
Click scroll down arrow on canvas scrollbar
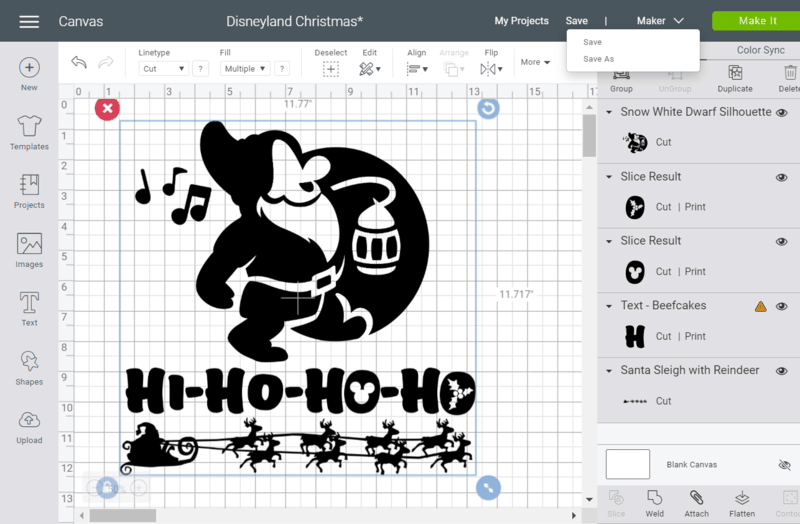coord(589,500)
